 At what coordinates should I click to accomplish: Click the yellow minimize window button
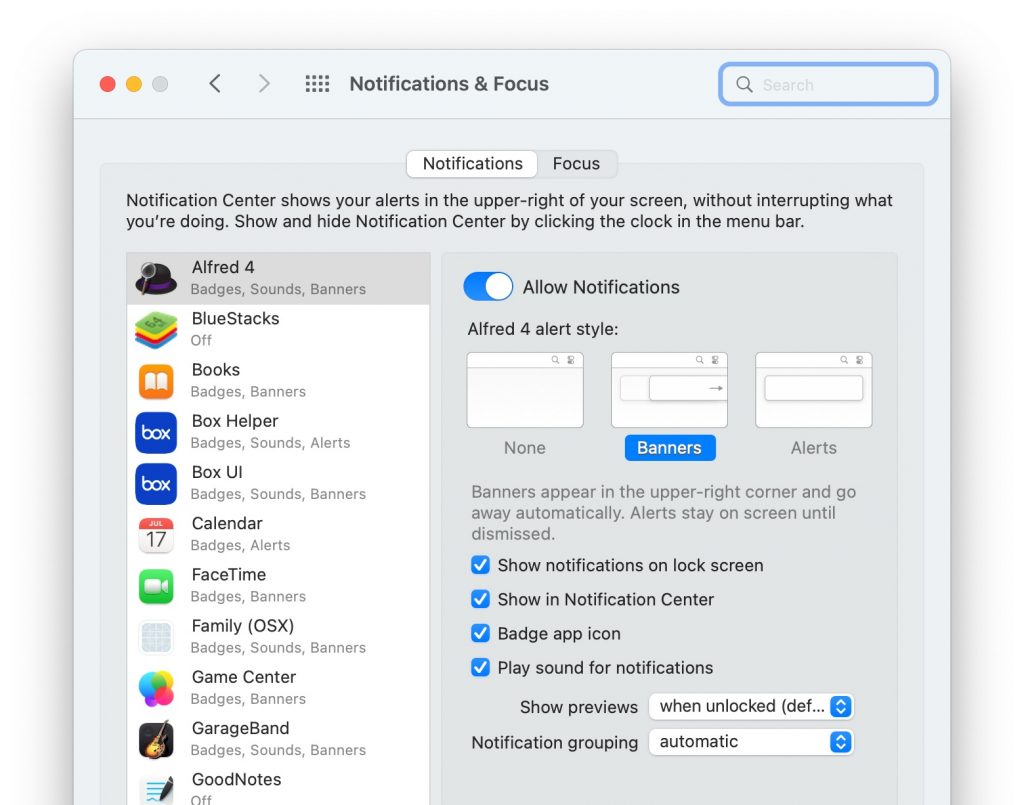pos(134,84)
